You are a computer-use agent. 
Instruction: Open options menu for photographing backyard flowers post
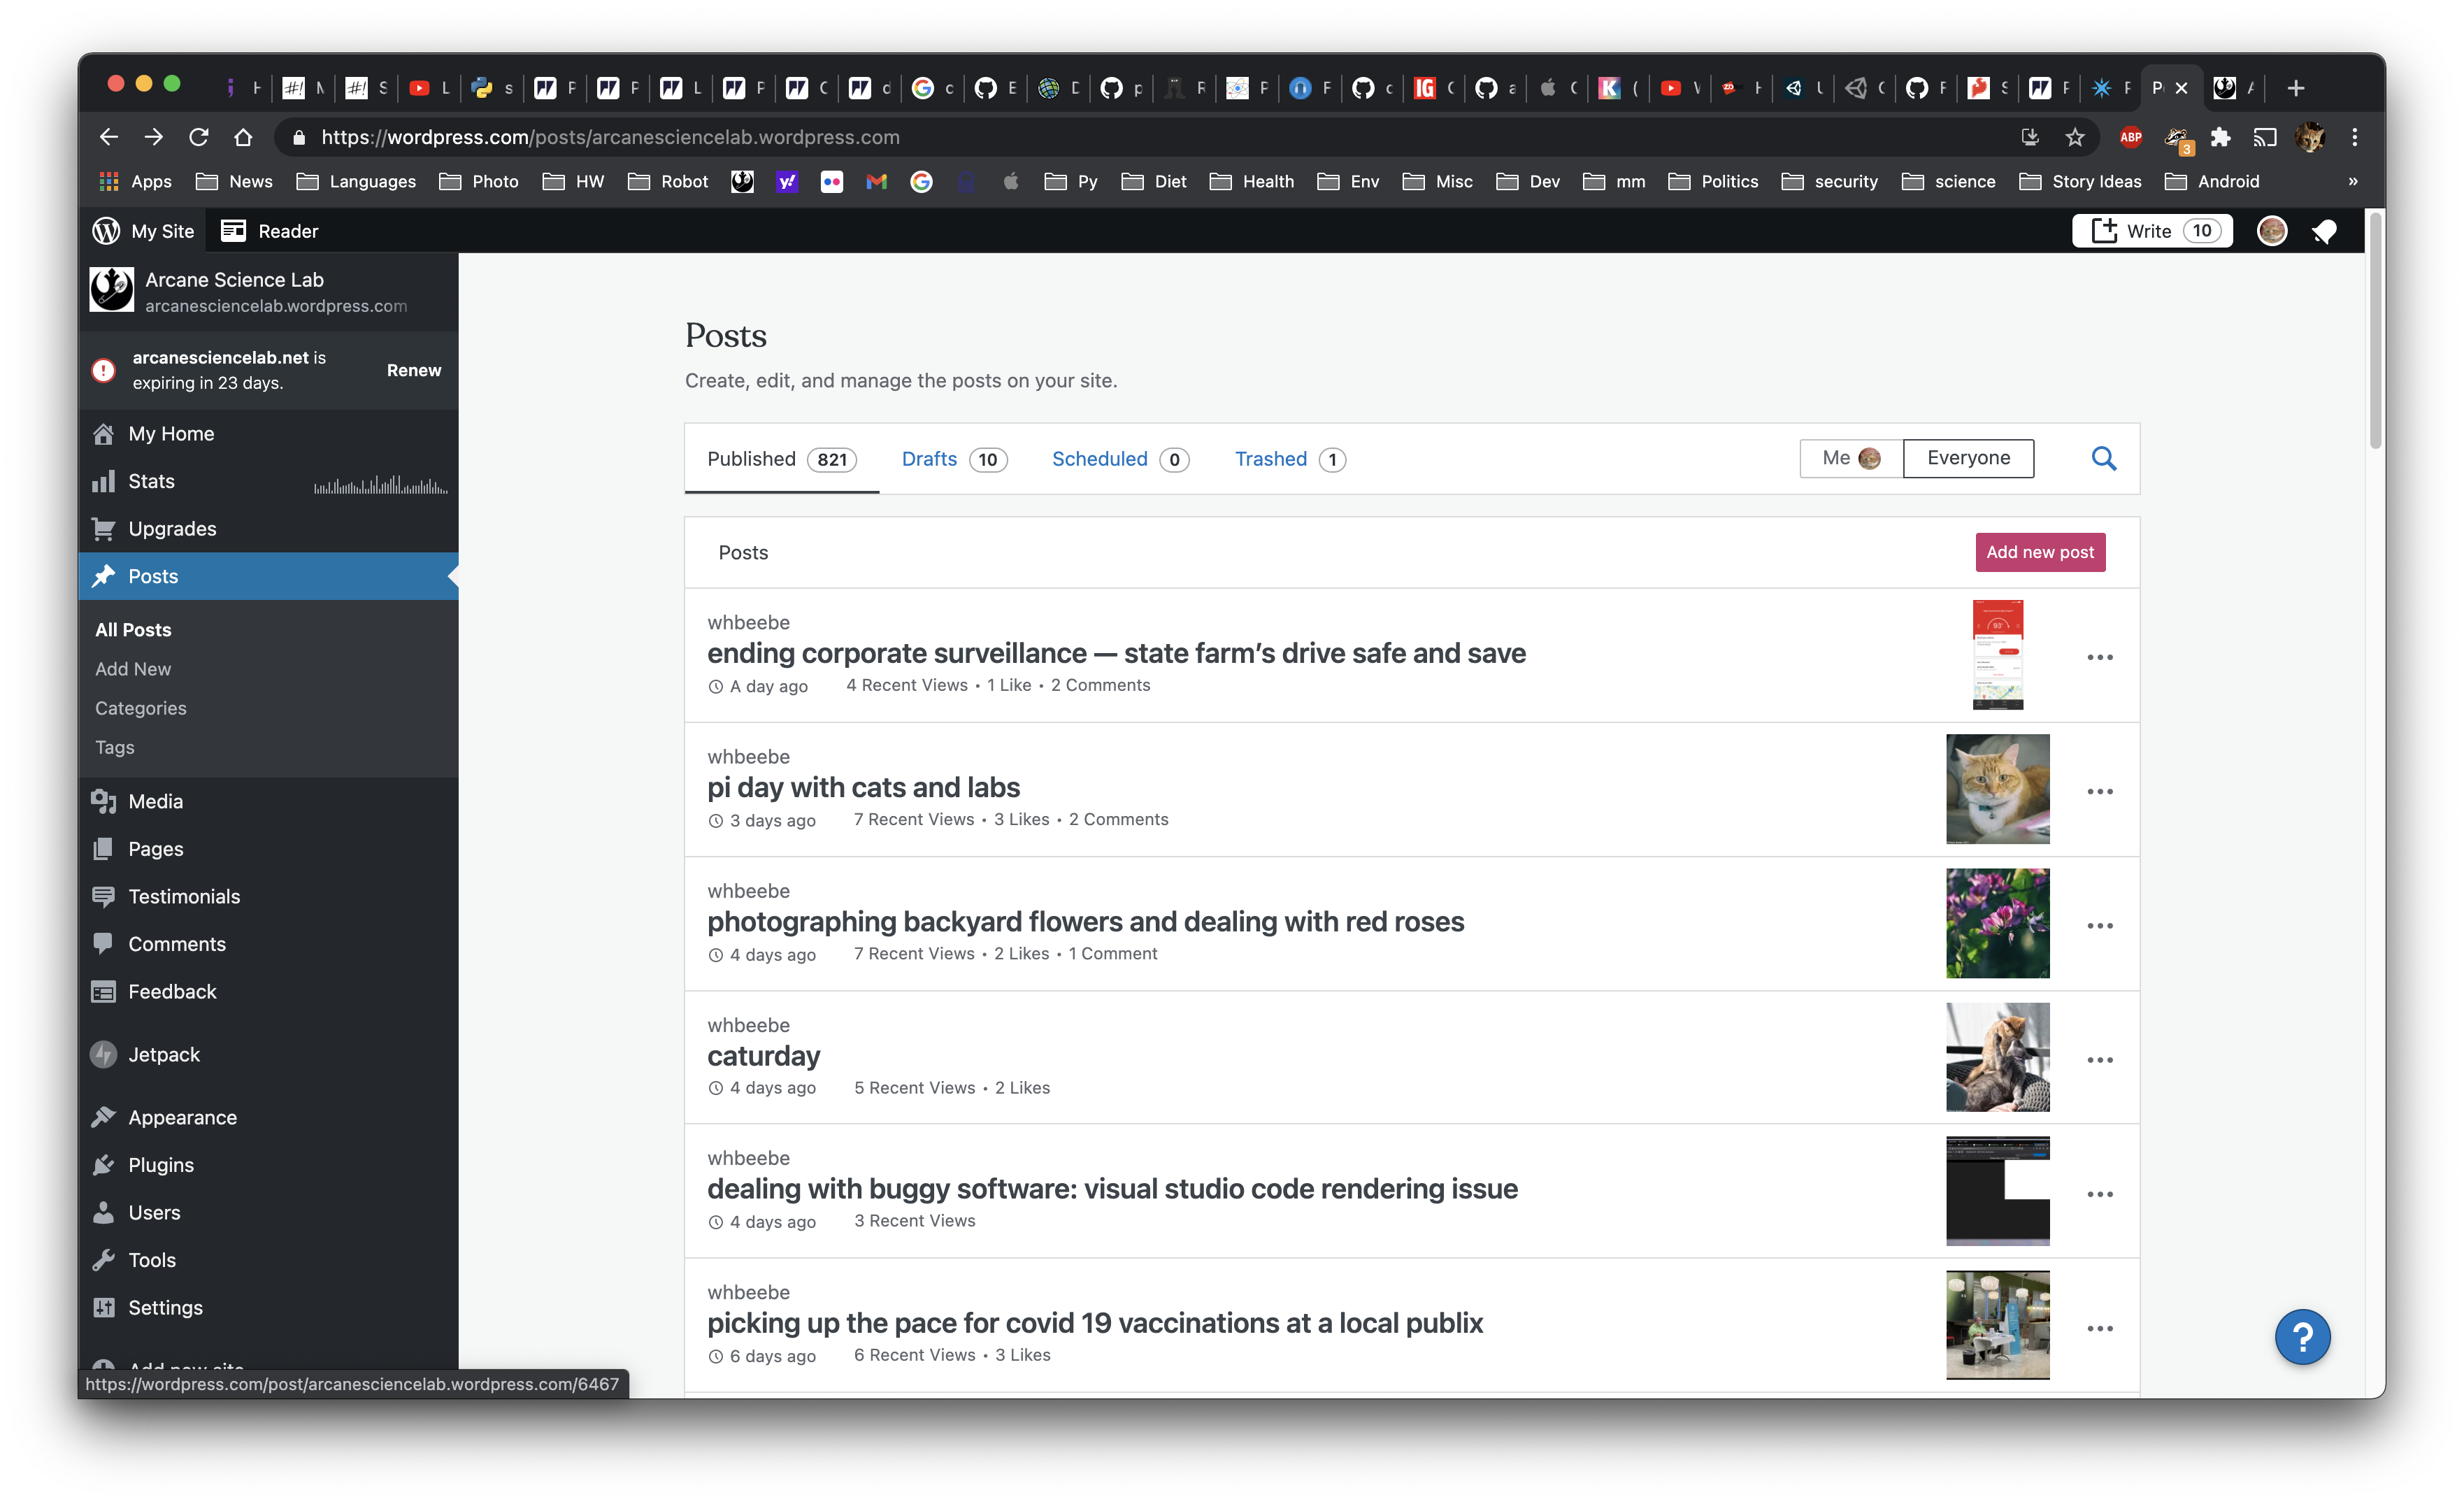[2100, 925]
